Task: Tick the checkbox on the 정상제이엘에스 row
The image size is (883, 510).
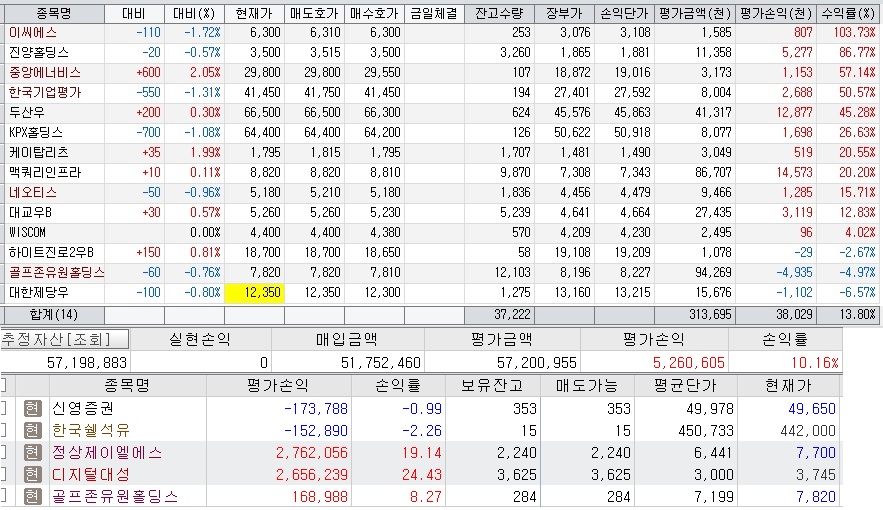Action: 3,453
